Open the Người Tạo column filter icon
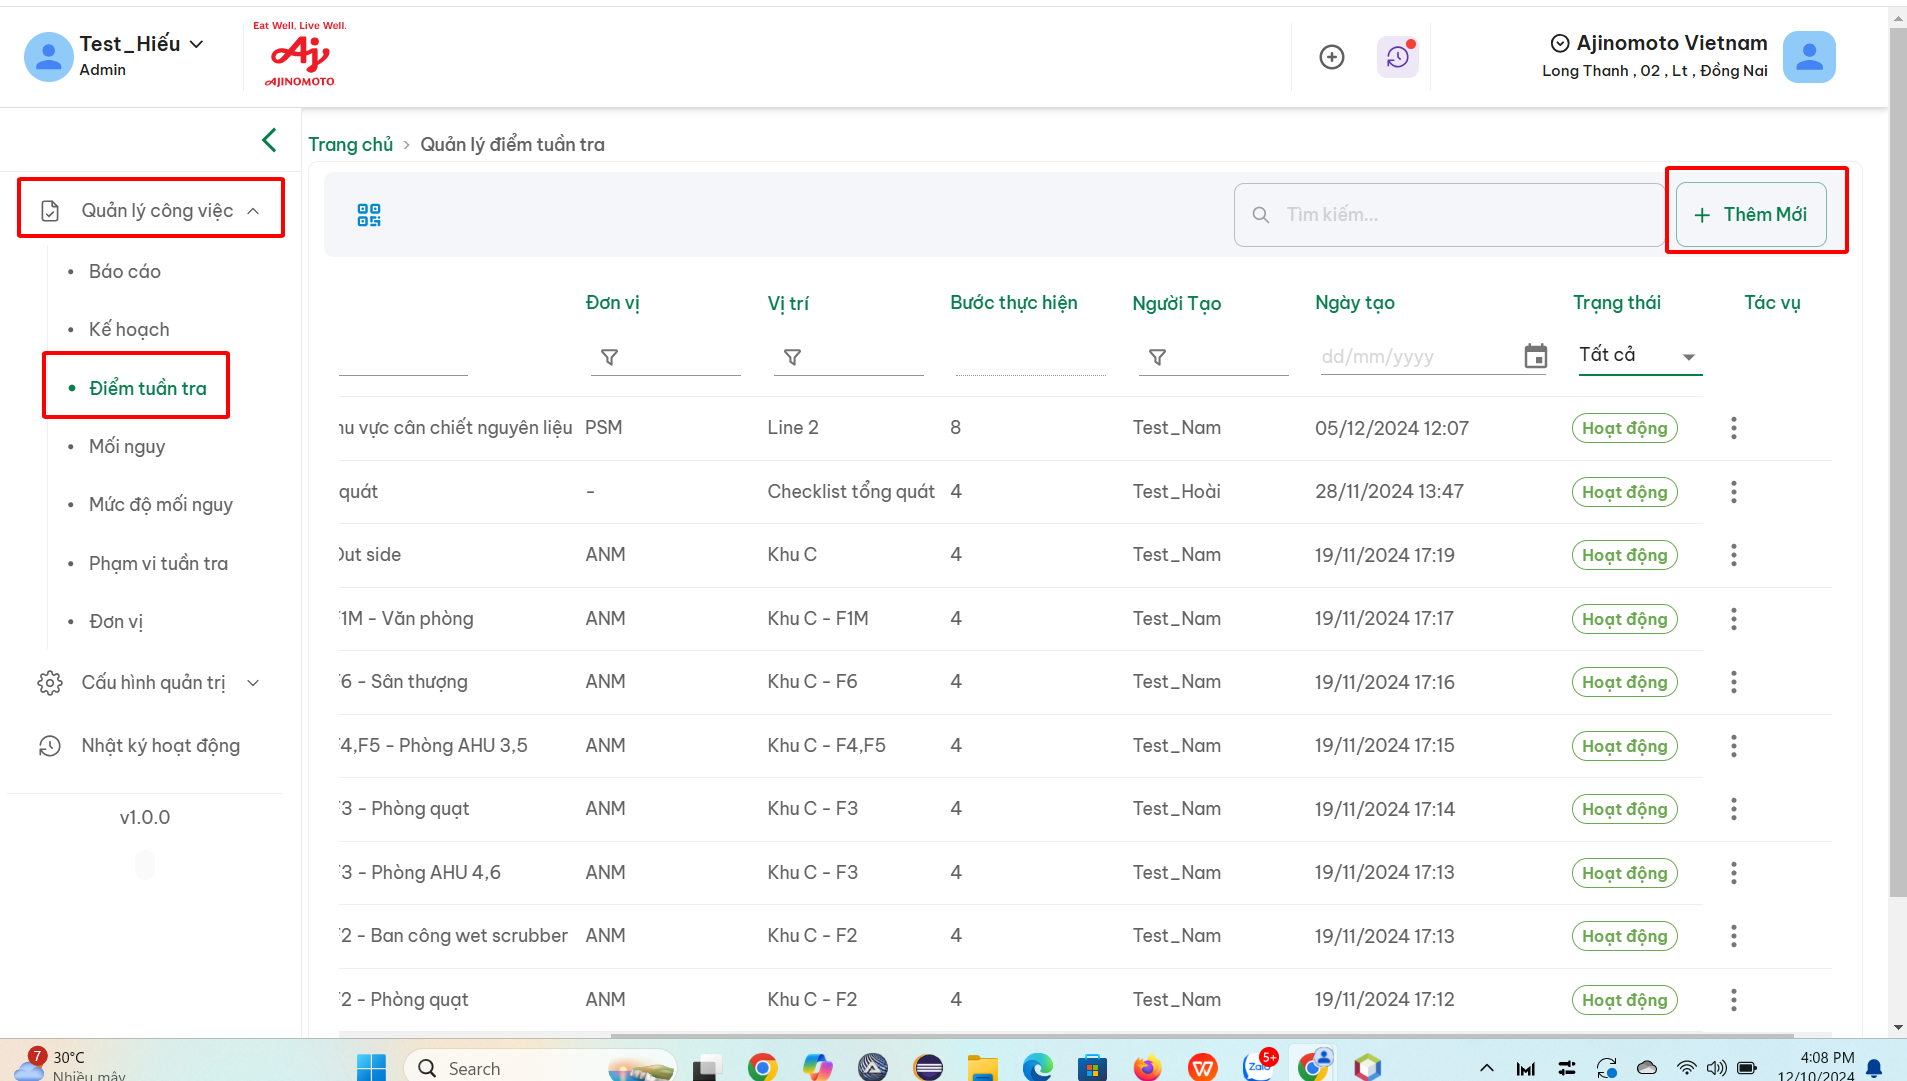The width and height of the screenshot is (1907, 1081). [1157, 357]
